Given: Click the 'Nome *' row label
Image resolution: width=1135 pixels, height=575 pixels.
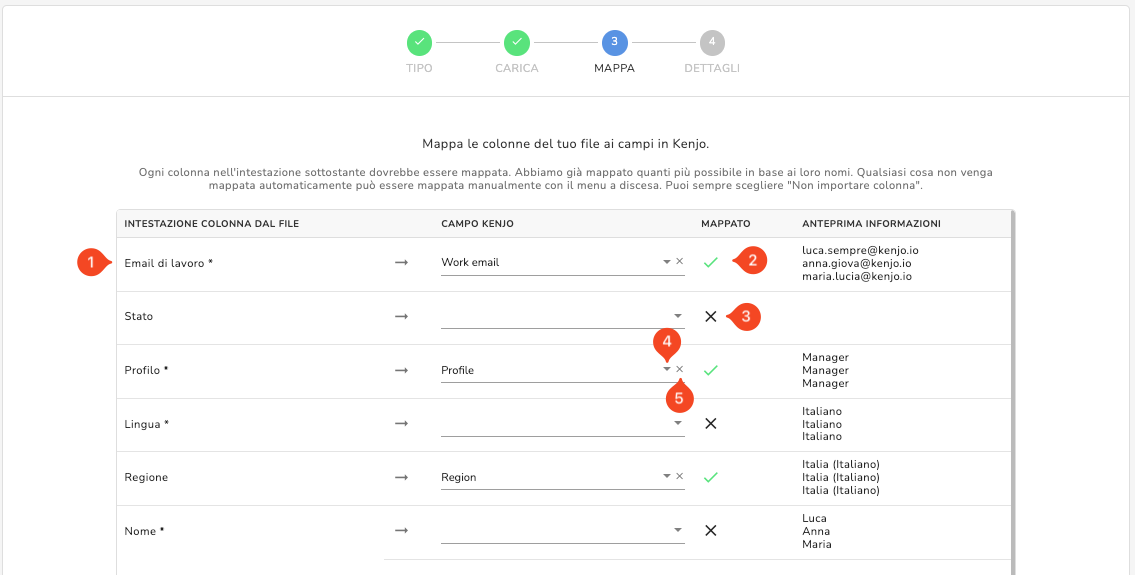Looking at the screenshot, I should tap(144, 531).
